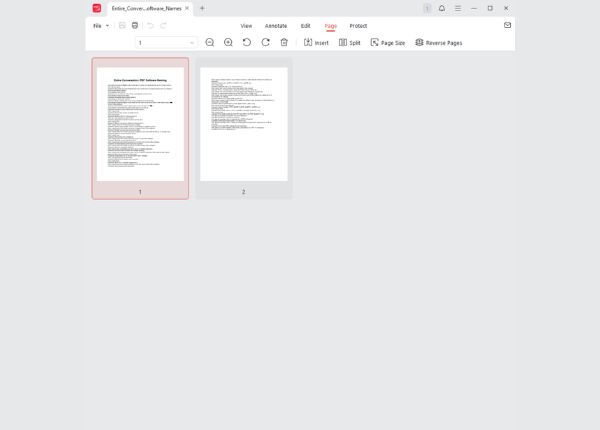Click the user account icon in title bar
The width and height of the screenshot is (600, 430).
(x=427, y=8)
